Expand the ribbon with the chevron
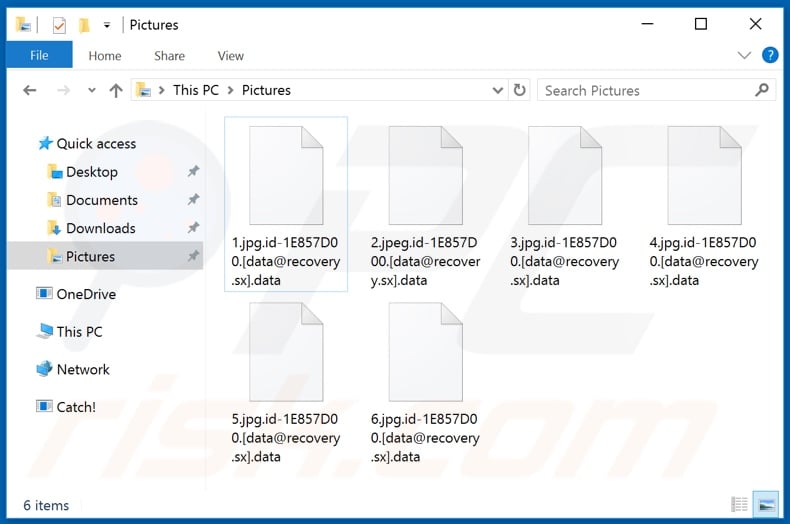The height and width of the screenshot is (524, 790). [744, 56]
